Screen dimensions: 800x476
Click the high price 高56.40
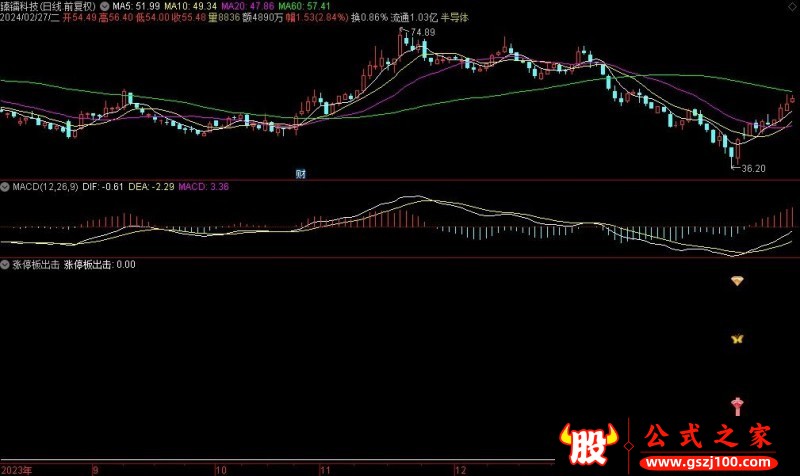[116, 17]
